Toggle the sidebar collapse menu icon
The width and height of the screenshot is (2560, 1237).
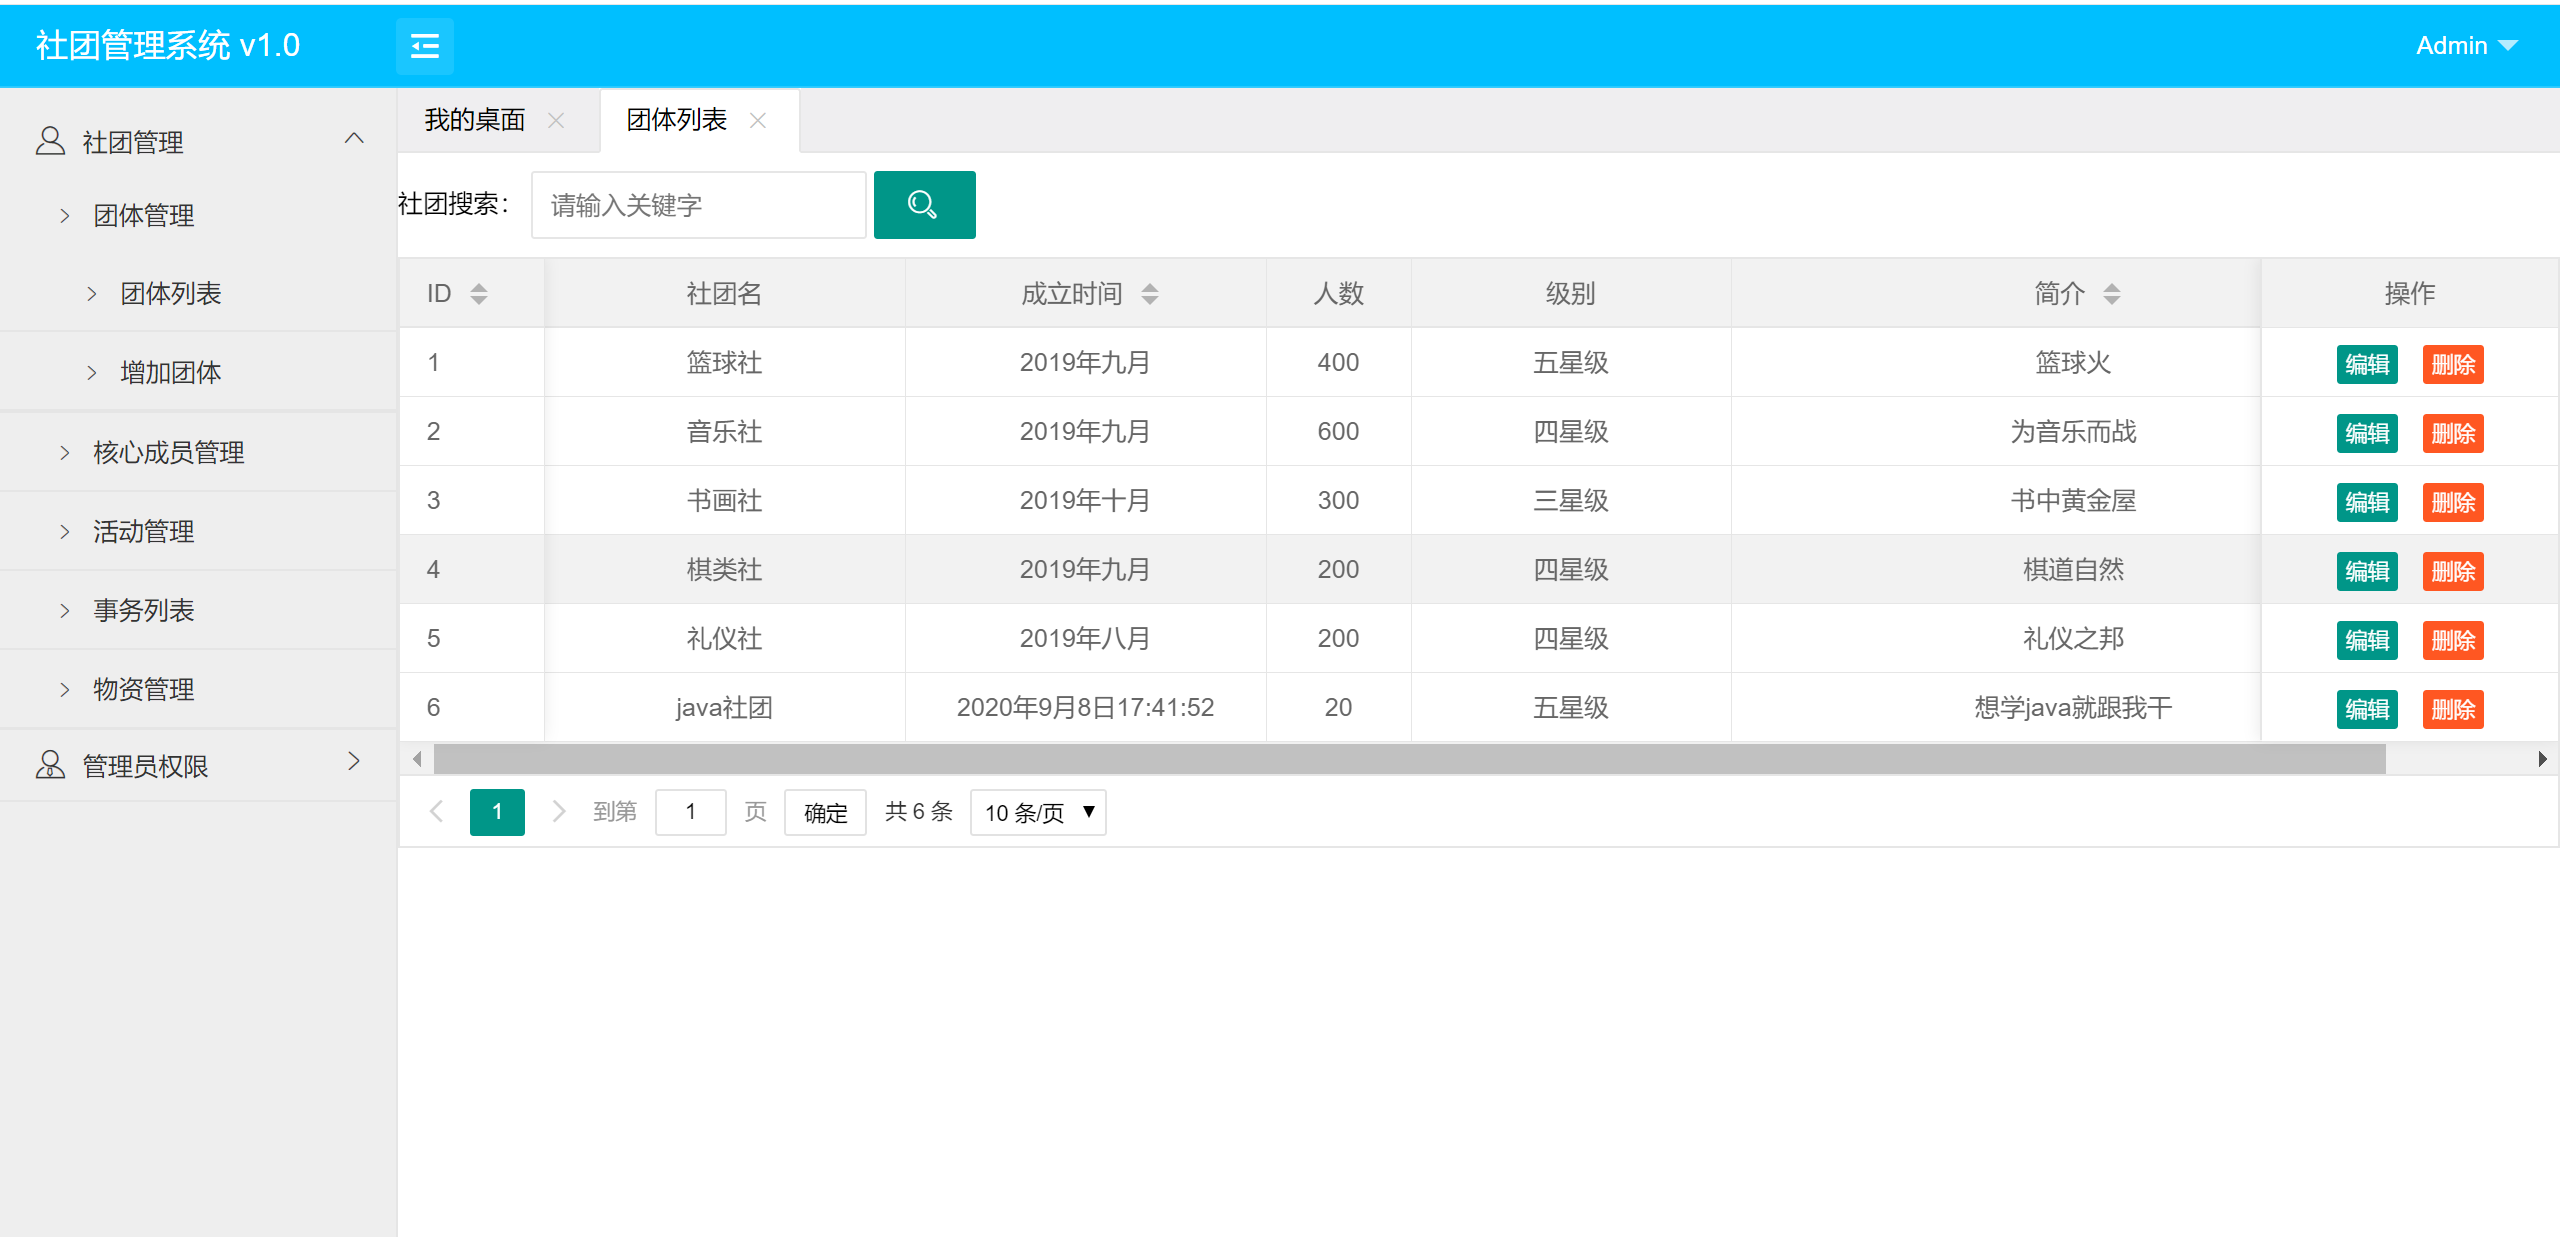tap(425, 46)
